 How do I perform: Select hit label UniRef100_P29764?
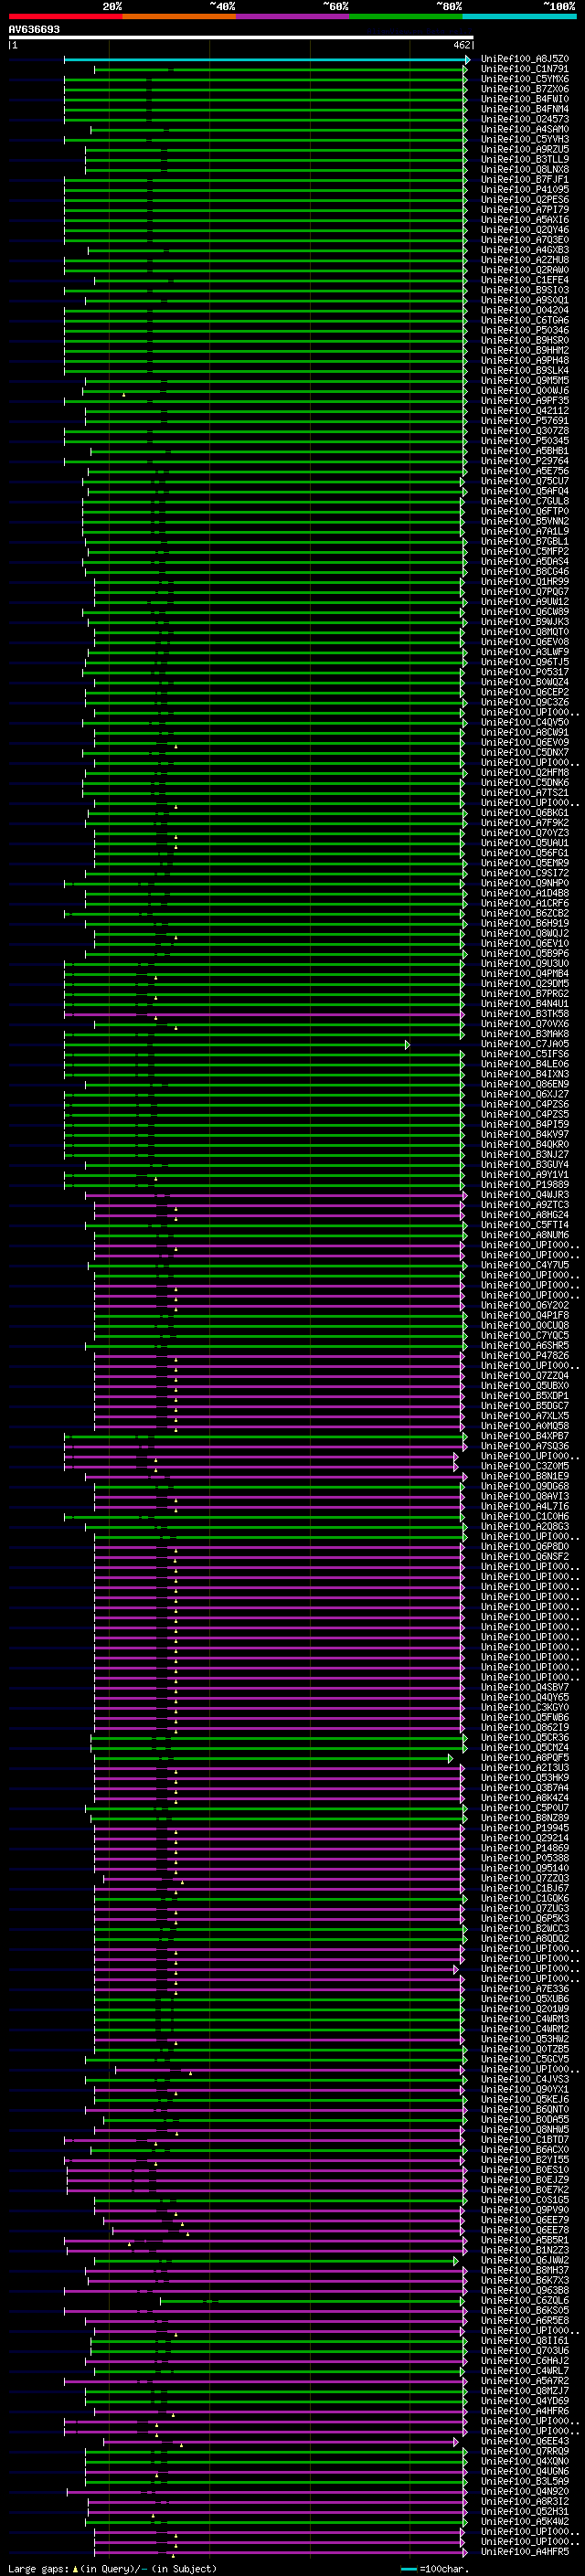525,461
